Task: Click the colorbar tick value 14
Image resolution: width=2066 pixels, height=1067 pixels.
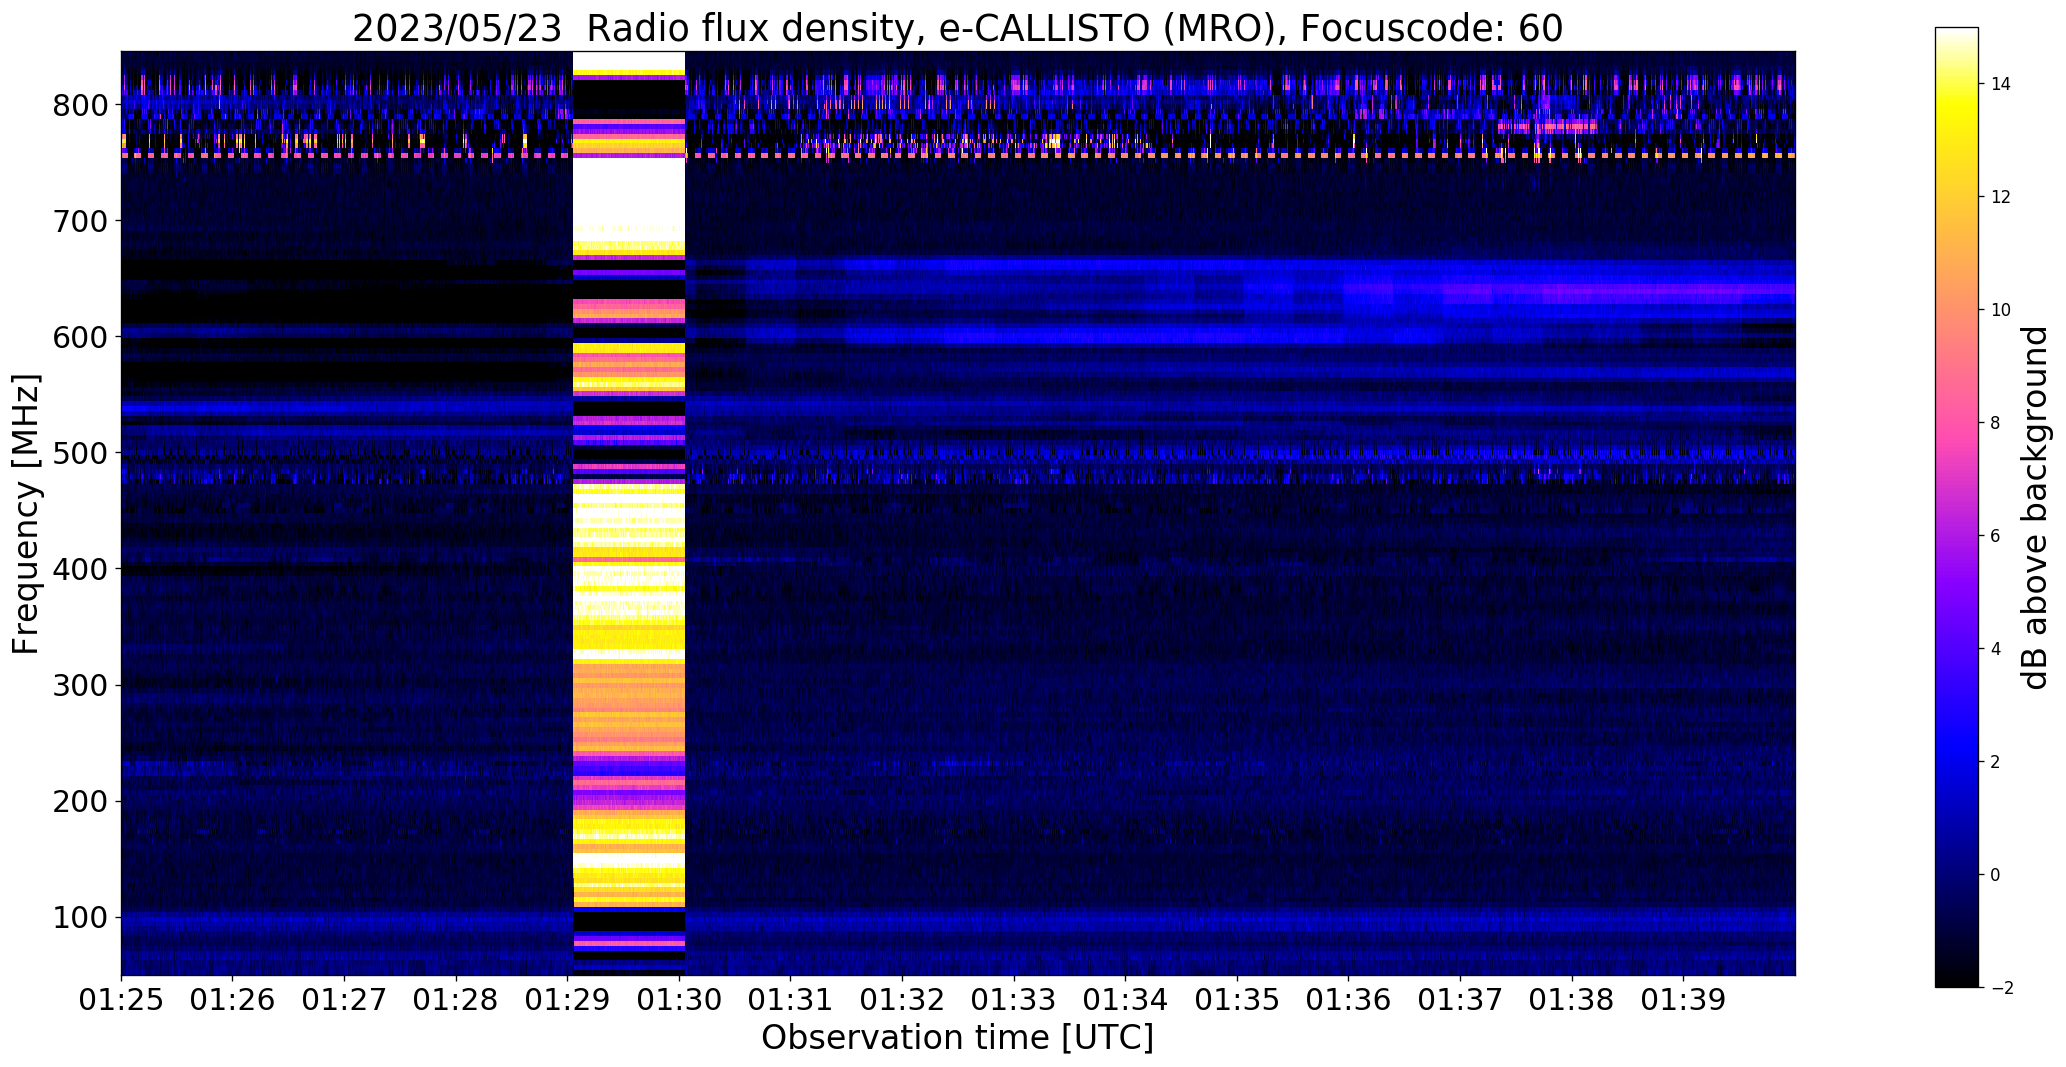Action: click(x=2001, y=84)
